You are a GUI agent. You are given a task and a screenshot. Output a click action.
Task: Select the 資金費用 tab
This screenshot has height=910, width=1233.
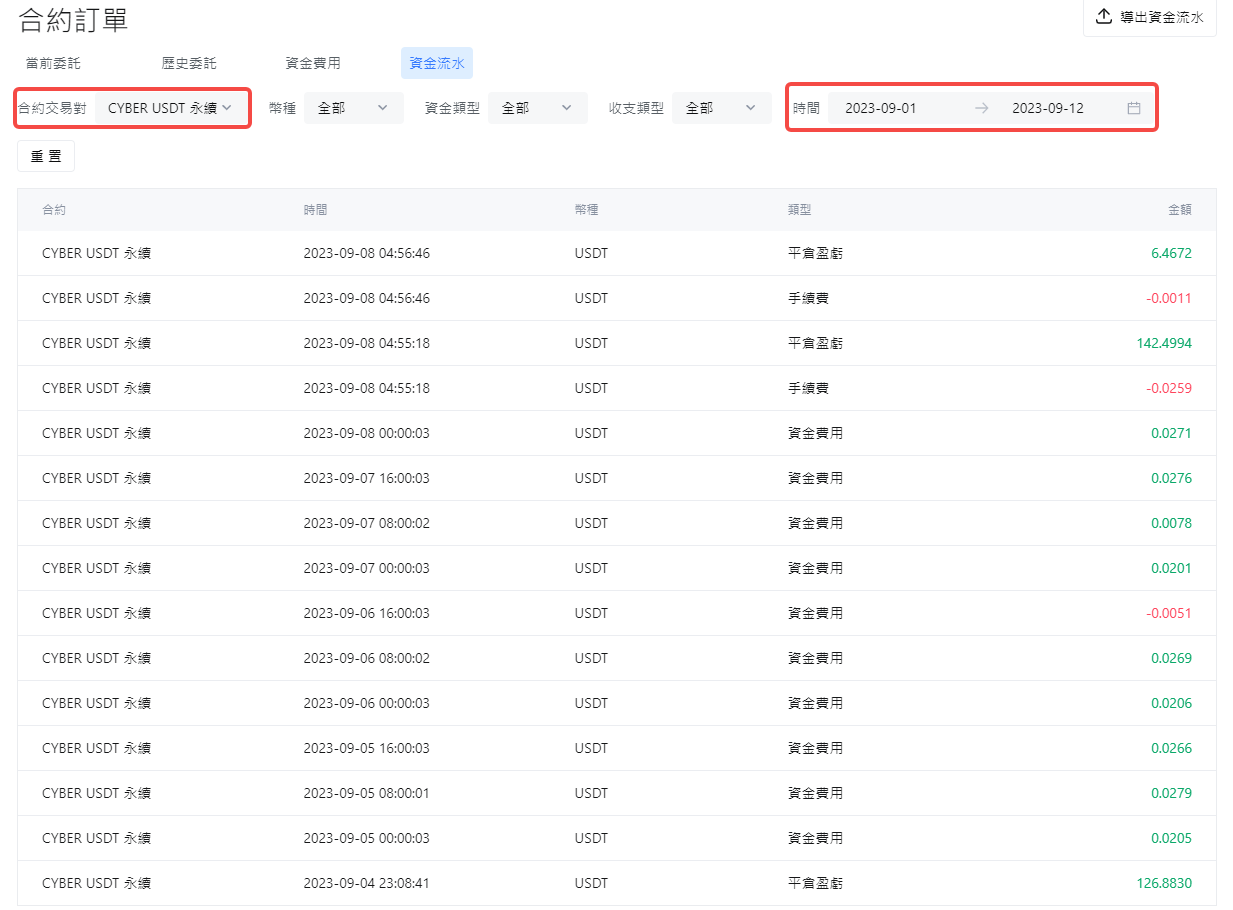click(313, 63)
